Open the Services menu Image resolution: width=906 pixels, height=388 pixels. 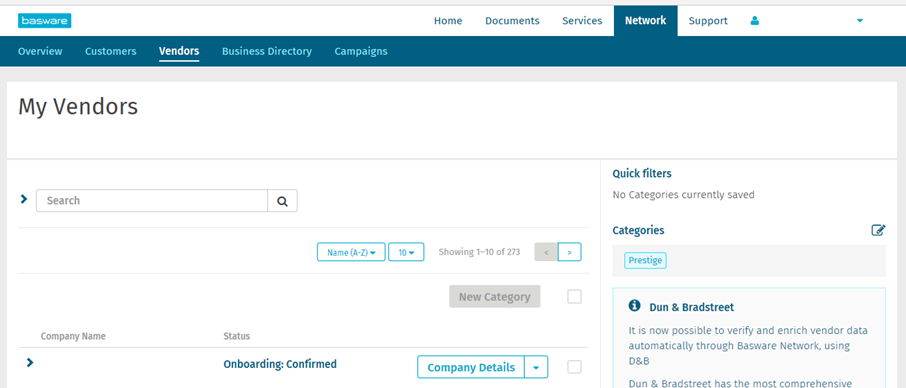(582, 21)
